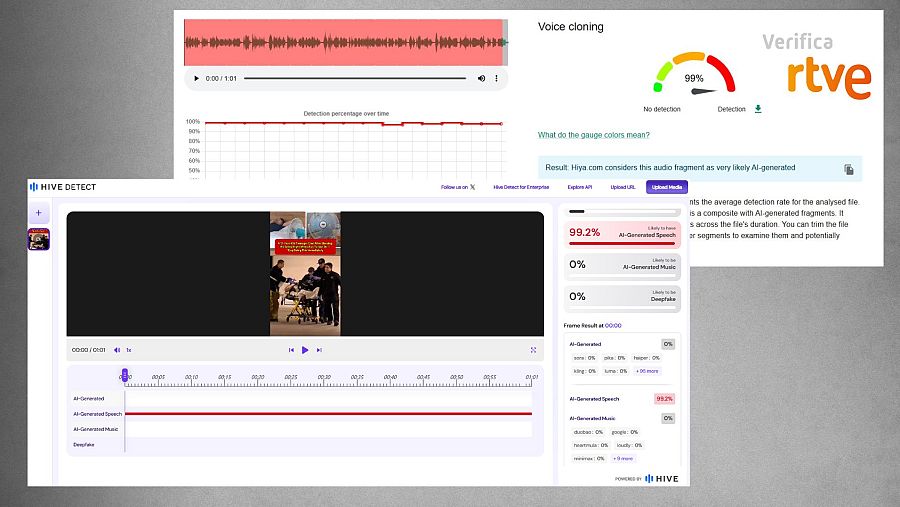Image resolution: width=900 pixels, height=507 pixels.
Task: Click the video preview frame
Action: tap(305, 274)
